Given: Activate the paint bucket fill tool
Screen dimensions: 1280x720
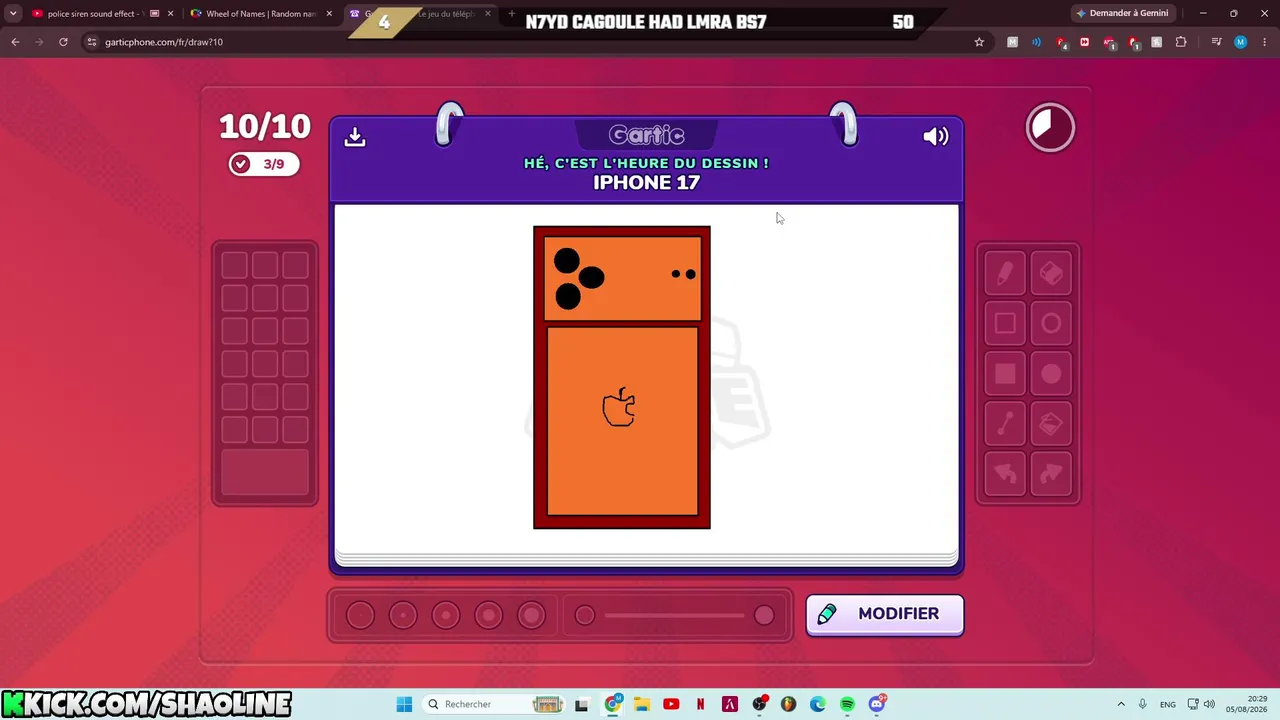Looking at the screenshot, I should [x=1051, y=424].
